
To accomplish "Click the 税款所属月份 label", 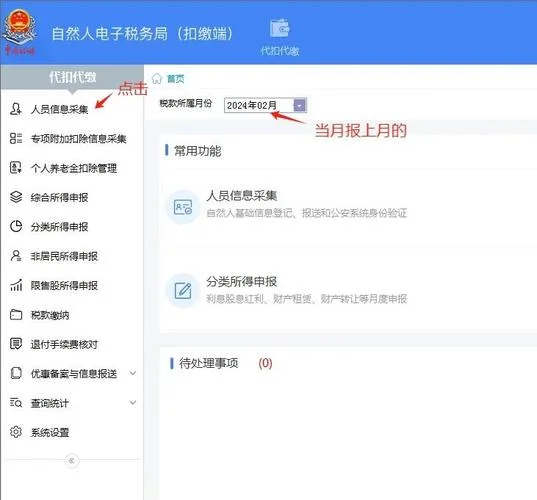I will [x=186, y=103].
